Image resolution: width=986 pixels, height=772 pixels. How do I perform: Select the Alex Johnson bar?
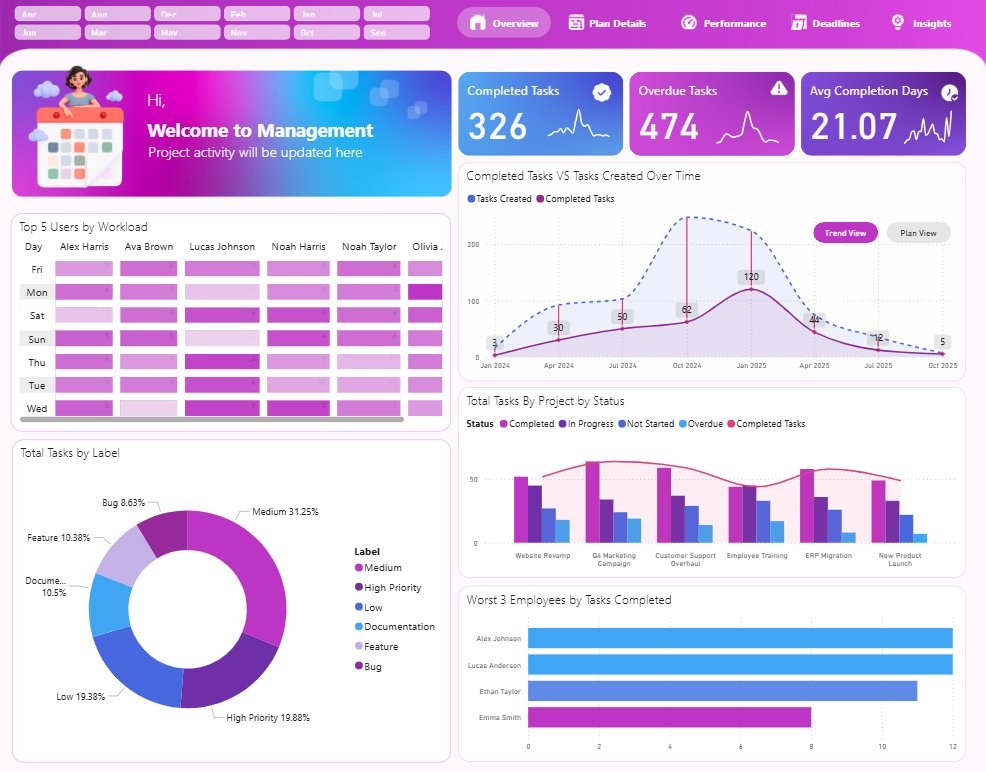click(x=740, y=638)
